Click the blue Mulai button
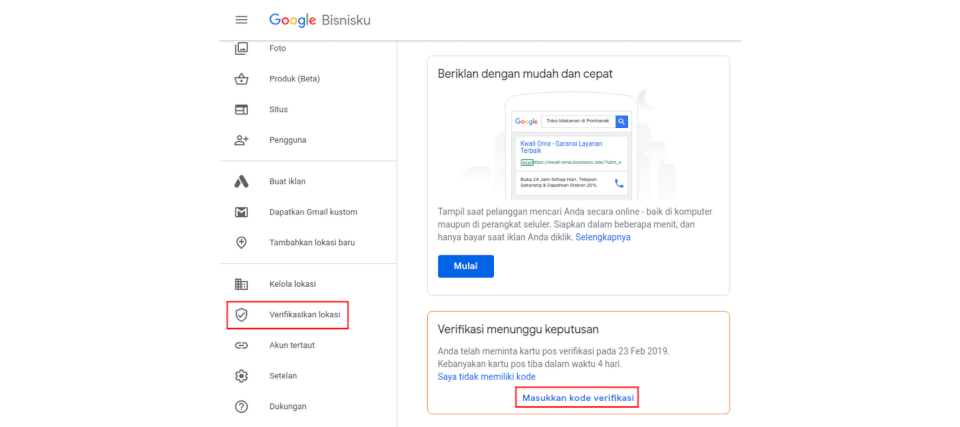Screen dimensions: 960x427 (x=465, y=266)
